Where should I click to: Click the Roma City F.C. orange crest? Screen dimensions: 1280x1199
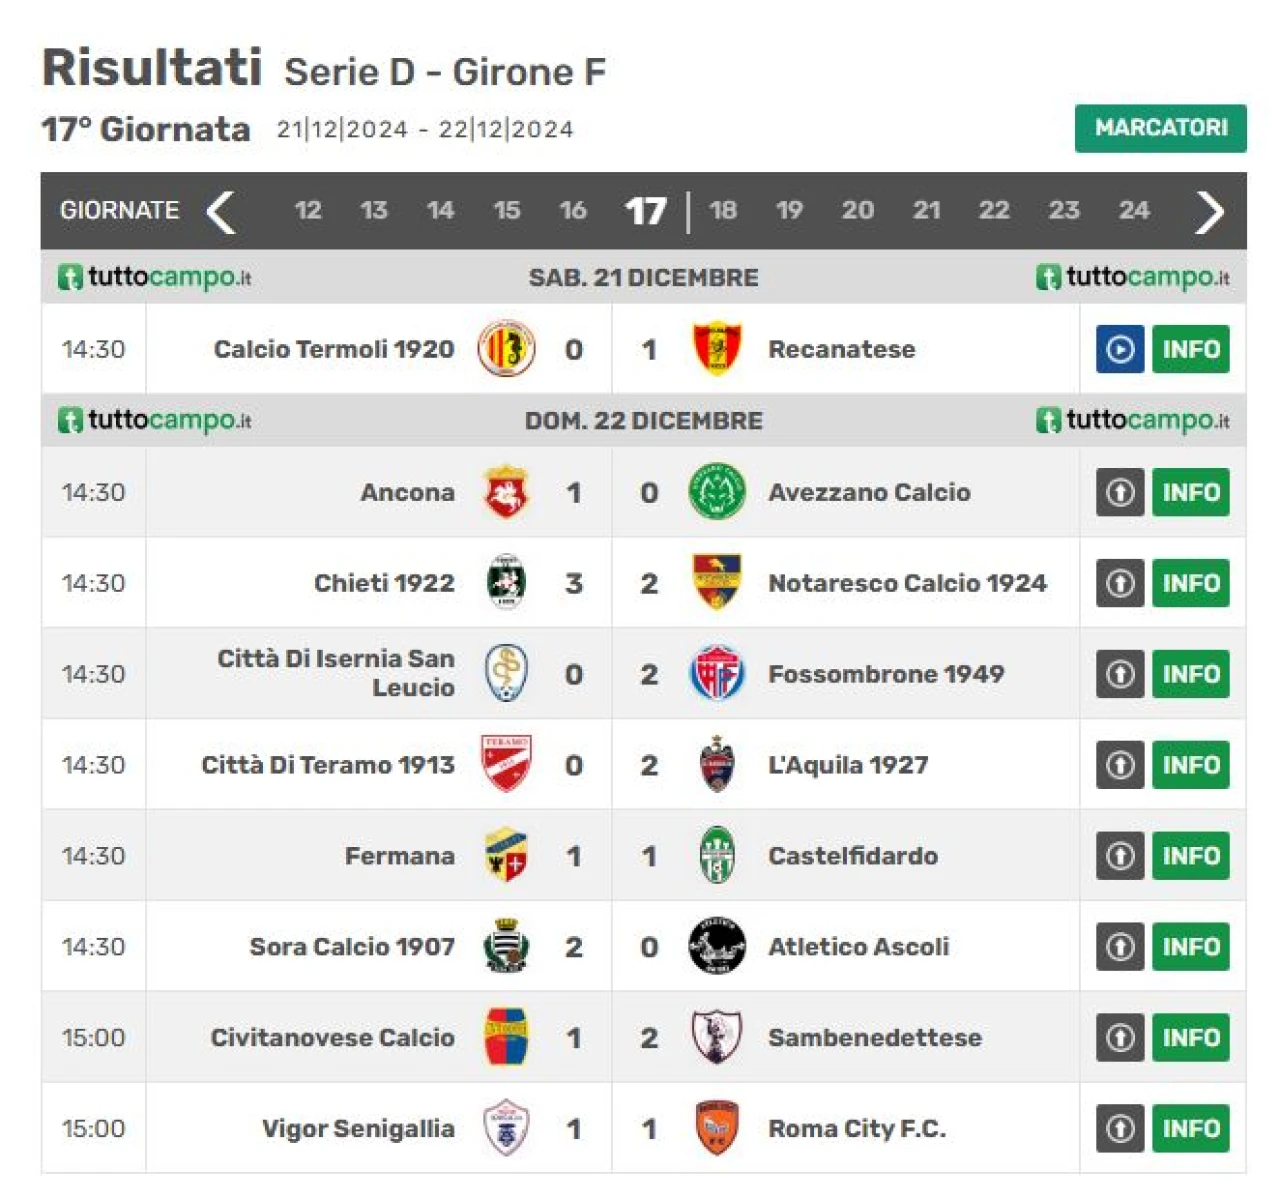[x=717, y=1128]
